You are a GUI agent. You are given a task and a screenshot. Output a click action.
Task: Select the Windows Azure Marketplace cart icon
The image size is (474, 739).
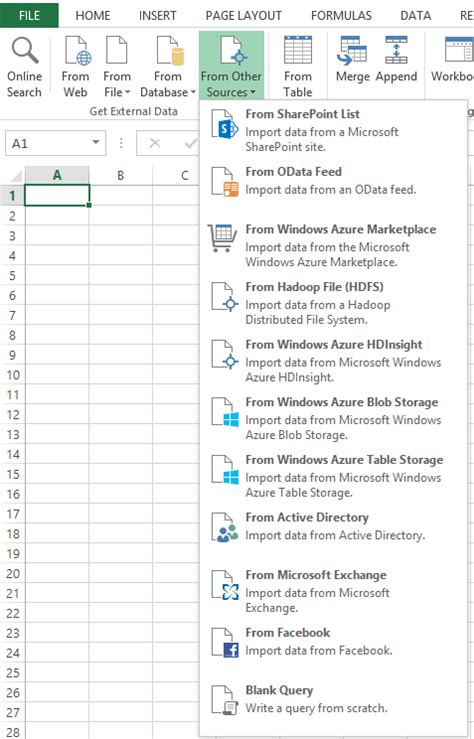[222, 238]
